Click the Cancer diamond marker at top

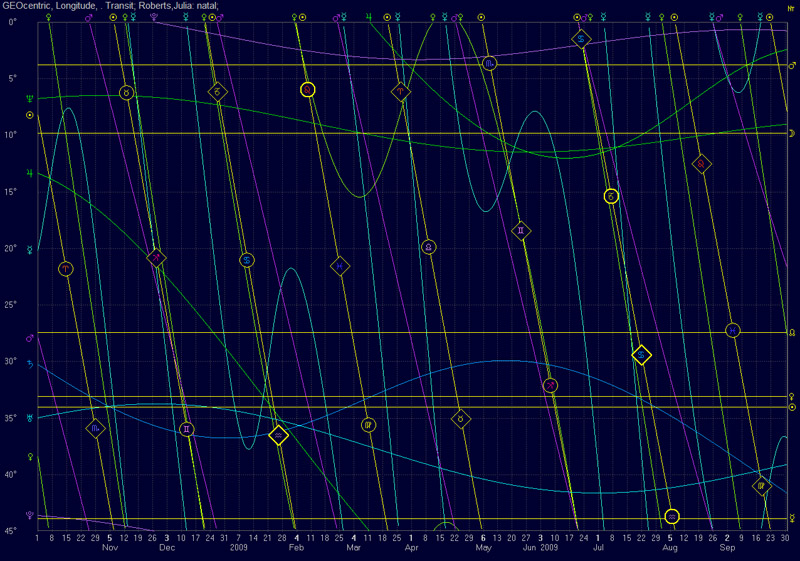pyautogui.click(x=581, y=39)
